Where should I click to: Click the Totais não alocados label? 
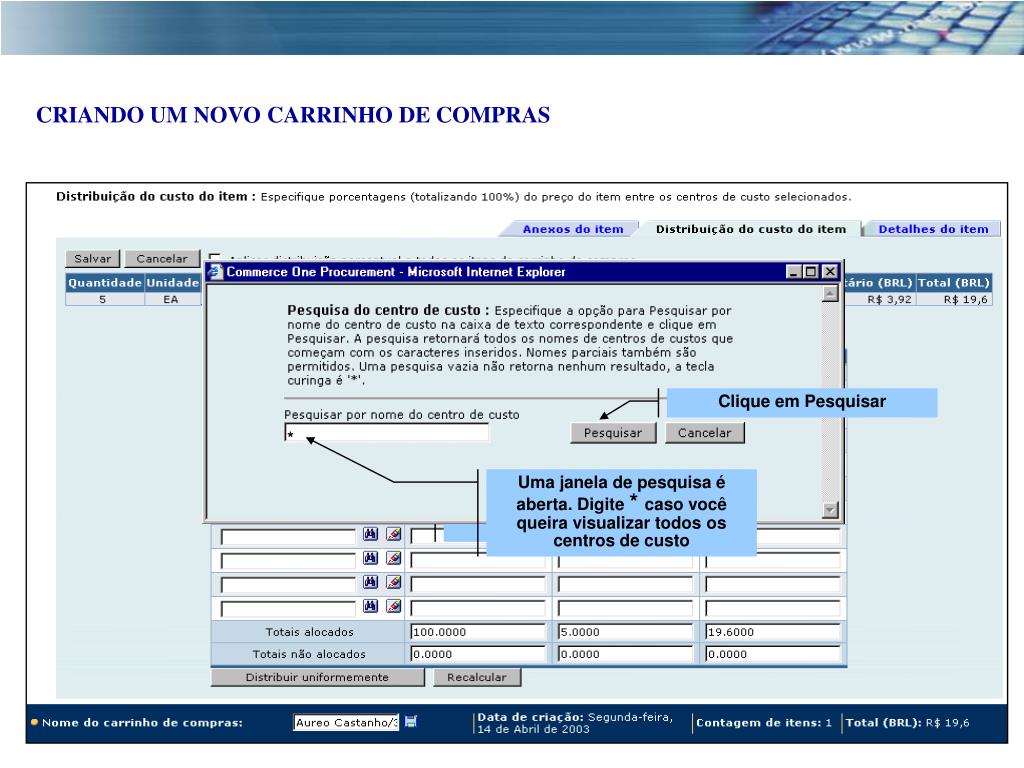point(309,654)
